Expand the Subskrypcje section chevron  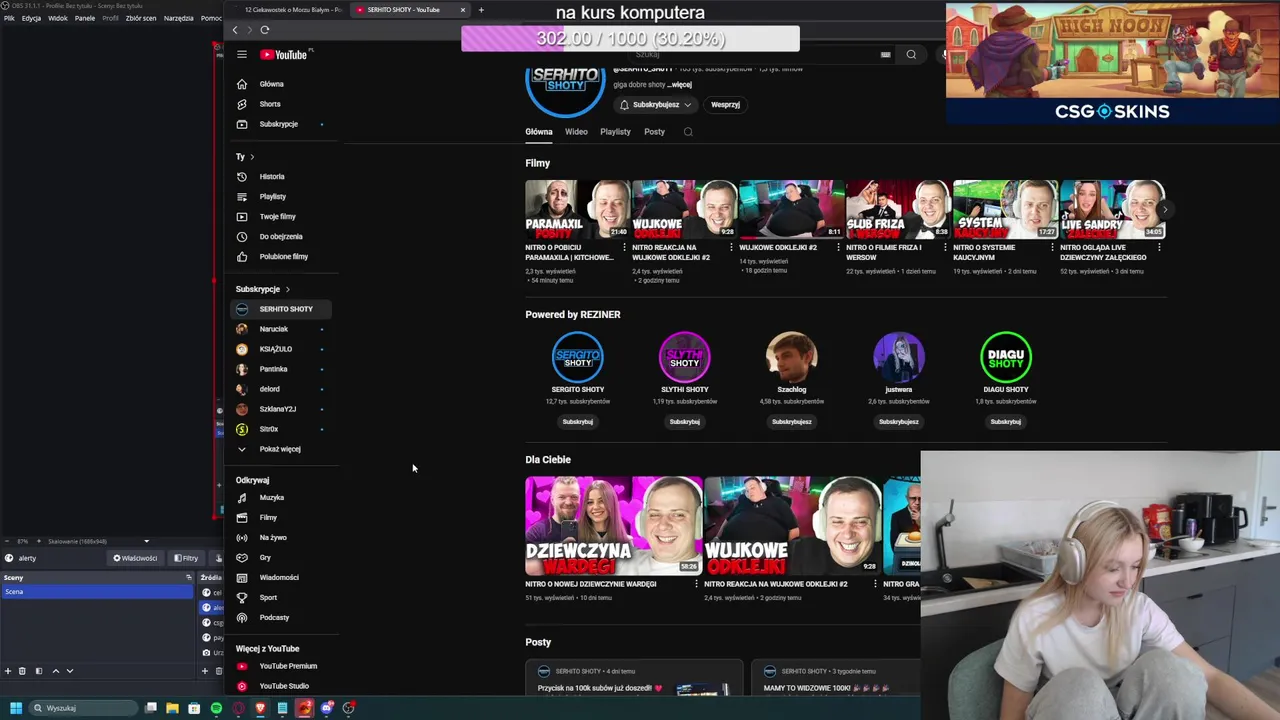click(288, 290)
